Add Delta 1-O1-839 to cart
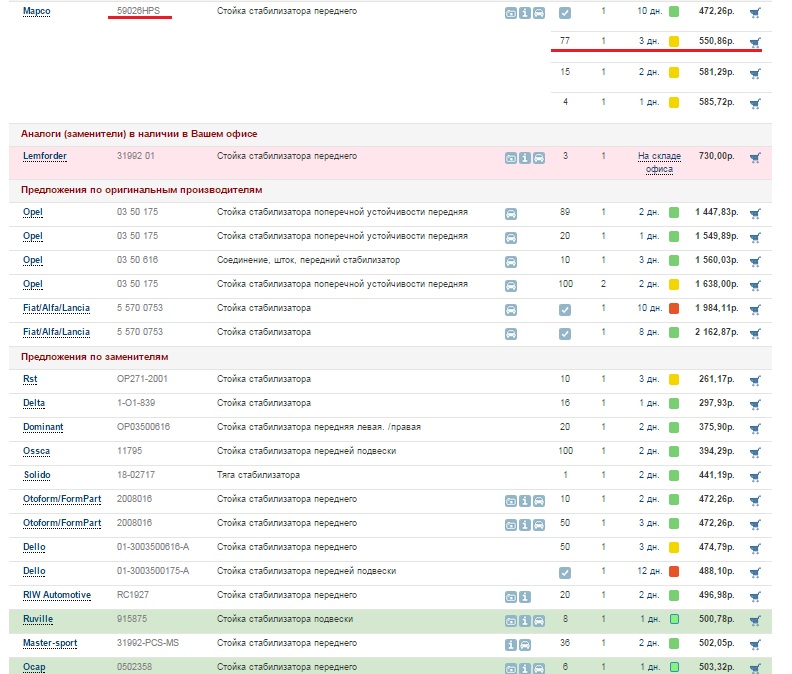This screenshot has height=674, width=792. pyautogui.click(x=755, y=404)
